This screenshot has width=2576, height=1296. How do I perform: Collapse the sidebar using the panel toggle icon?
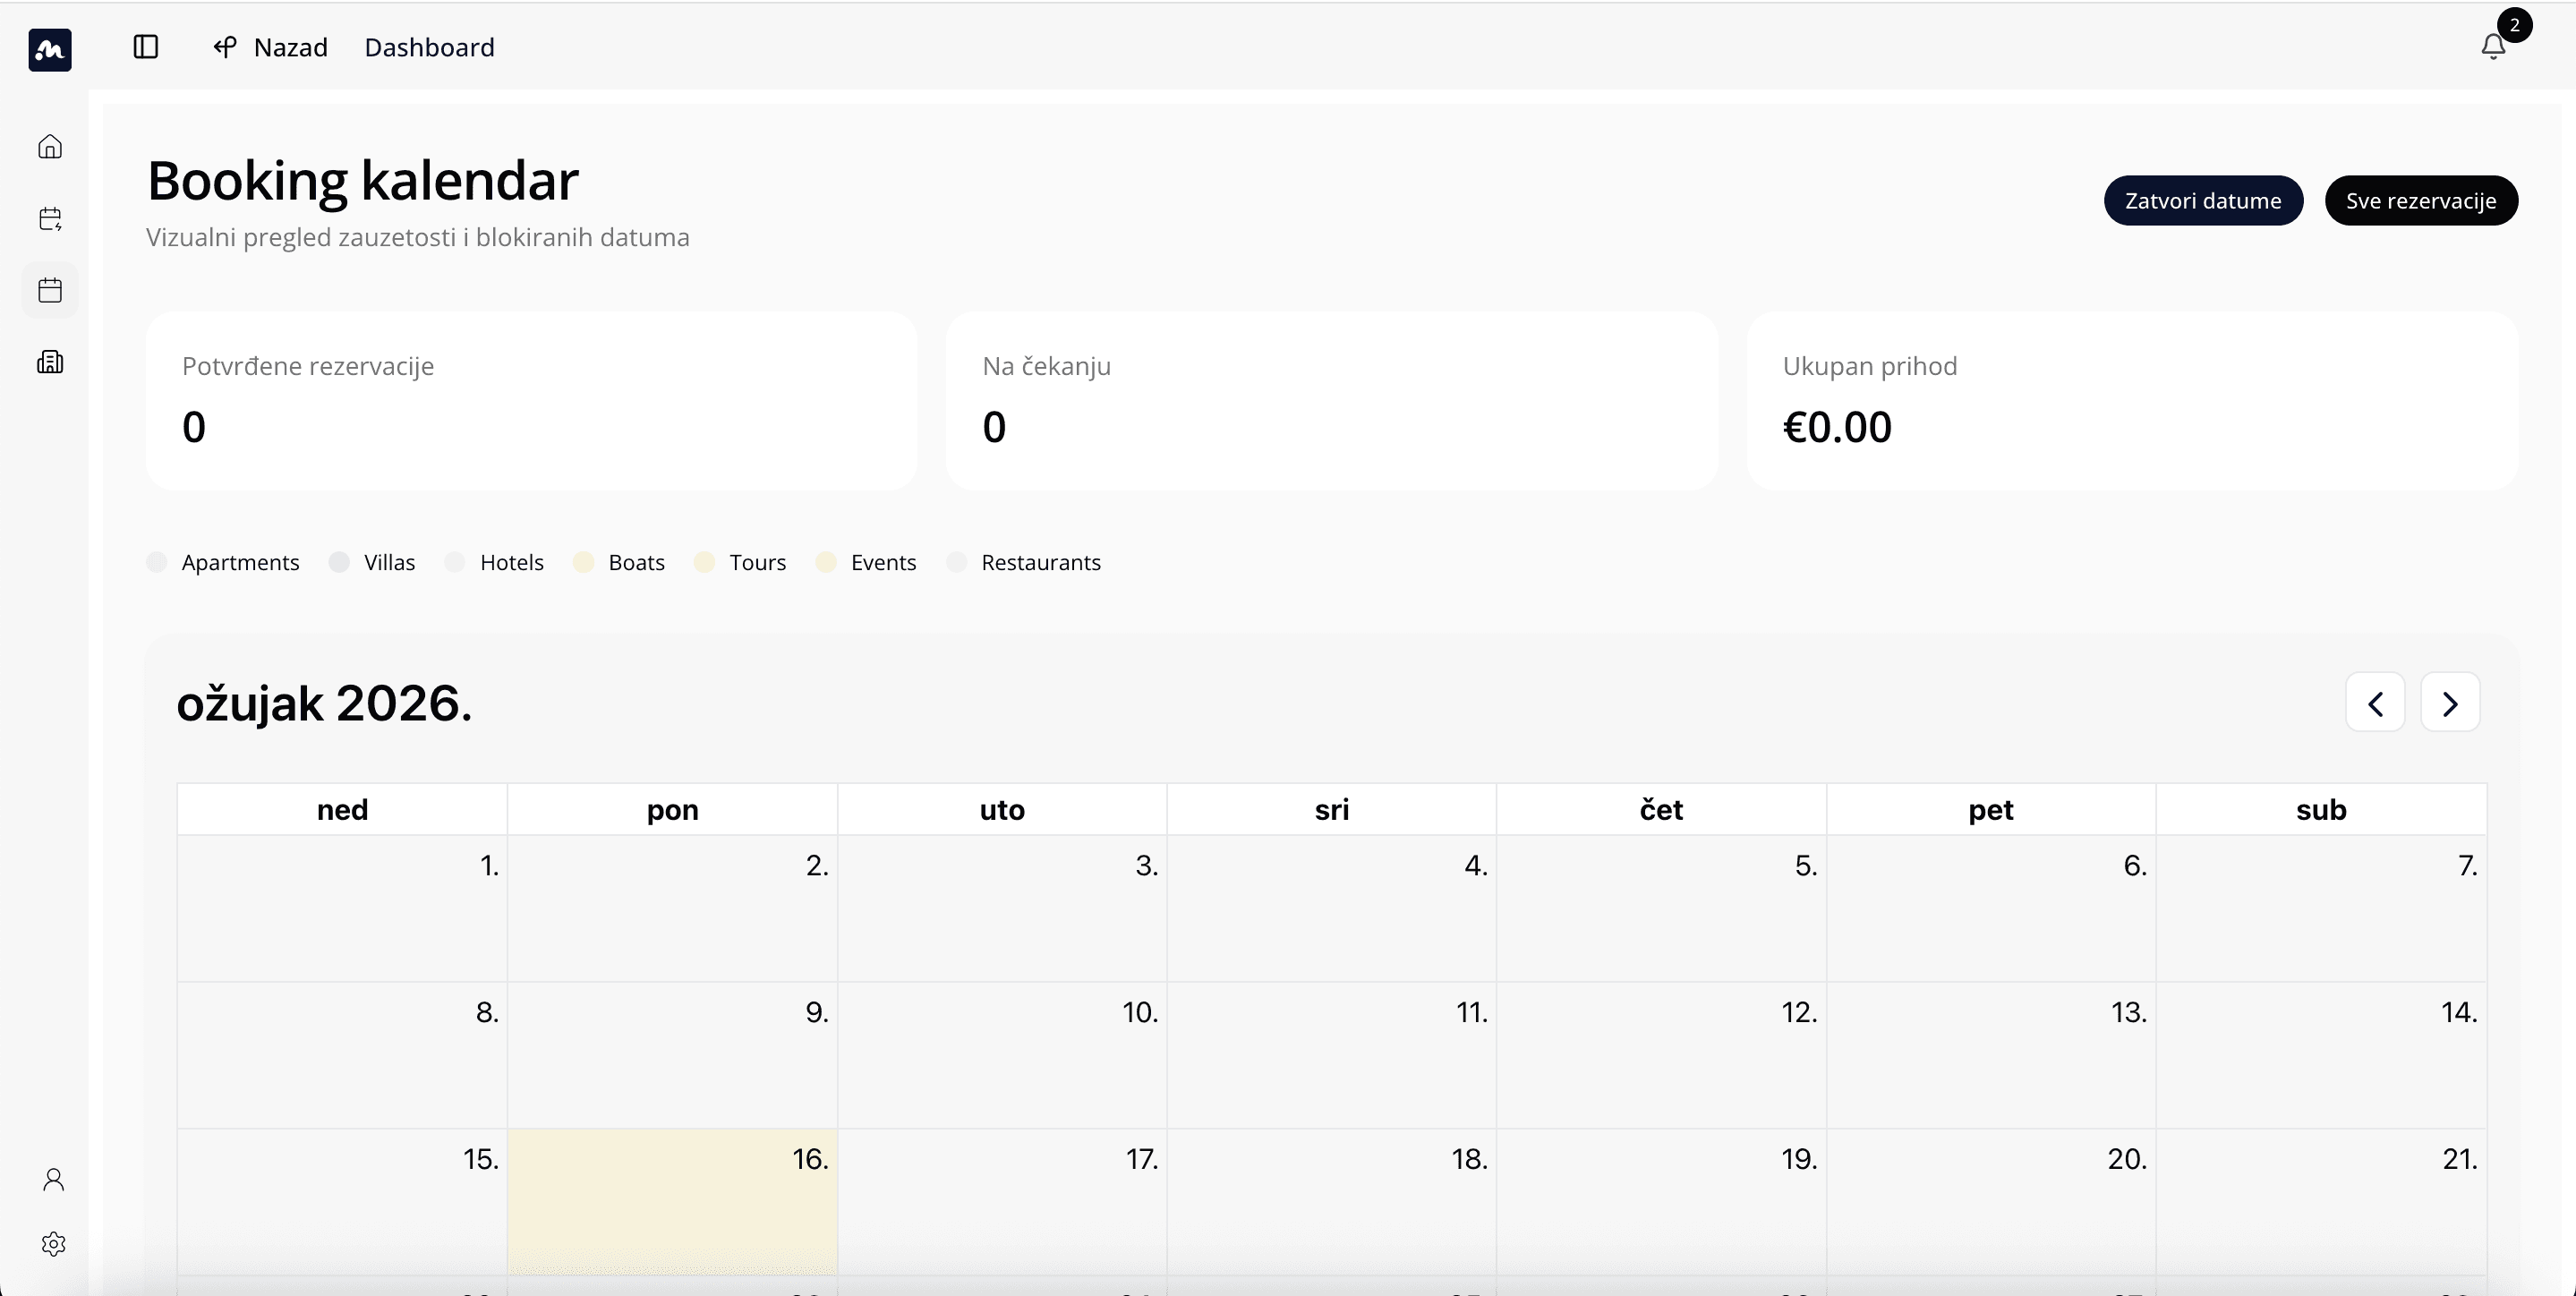click(146, 47)
